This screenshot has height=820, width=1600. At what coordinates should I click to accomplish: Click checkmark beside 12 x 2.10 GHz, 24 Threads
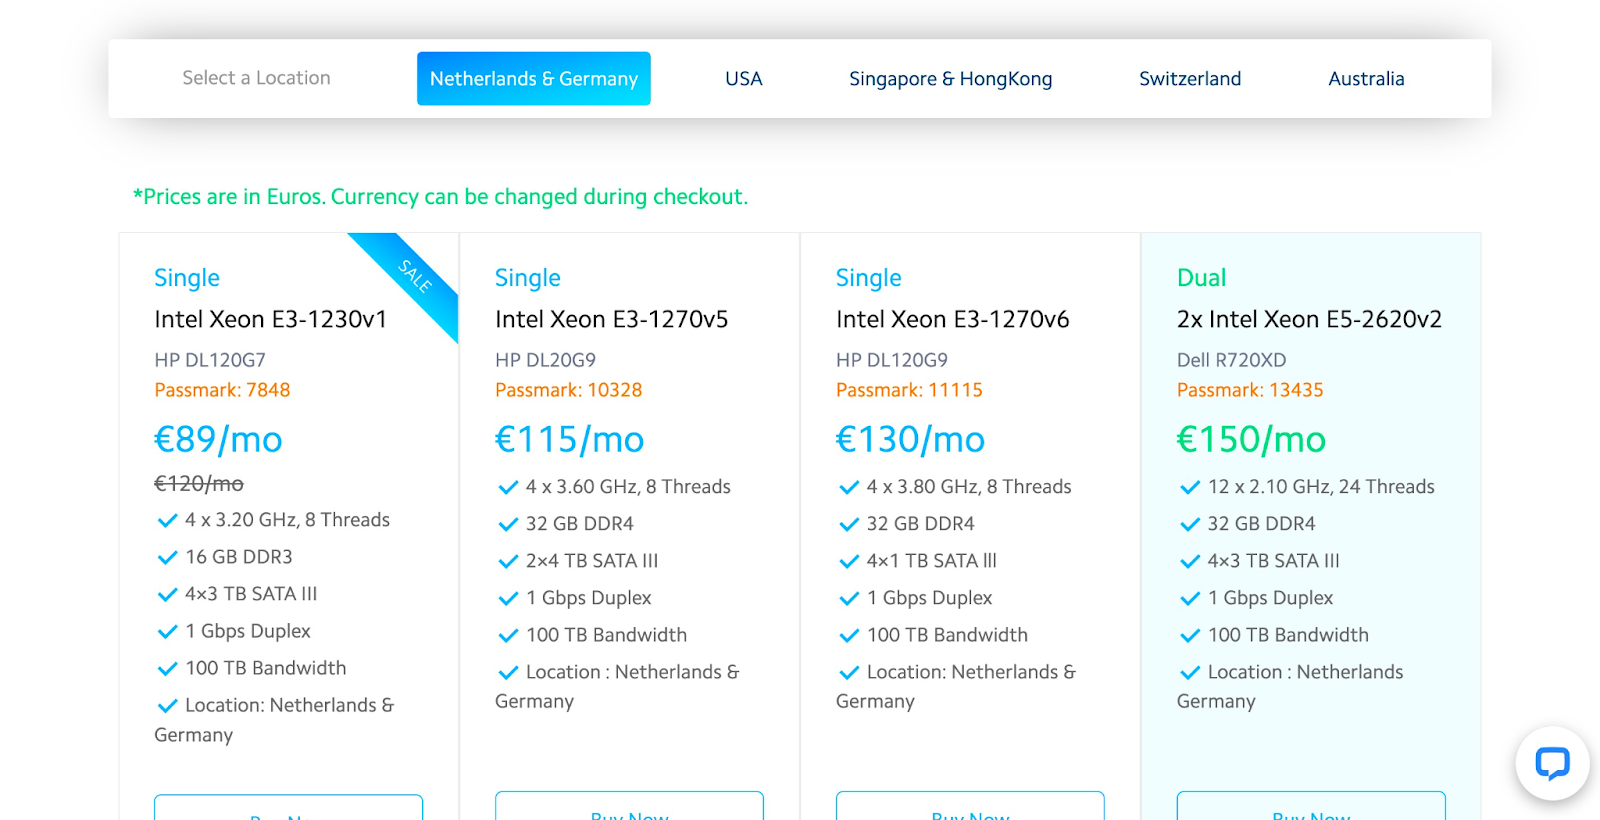pyautogui.click(x=1190, y=487)
